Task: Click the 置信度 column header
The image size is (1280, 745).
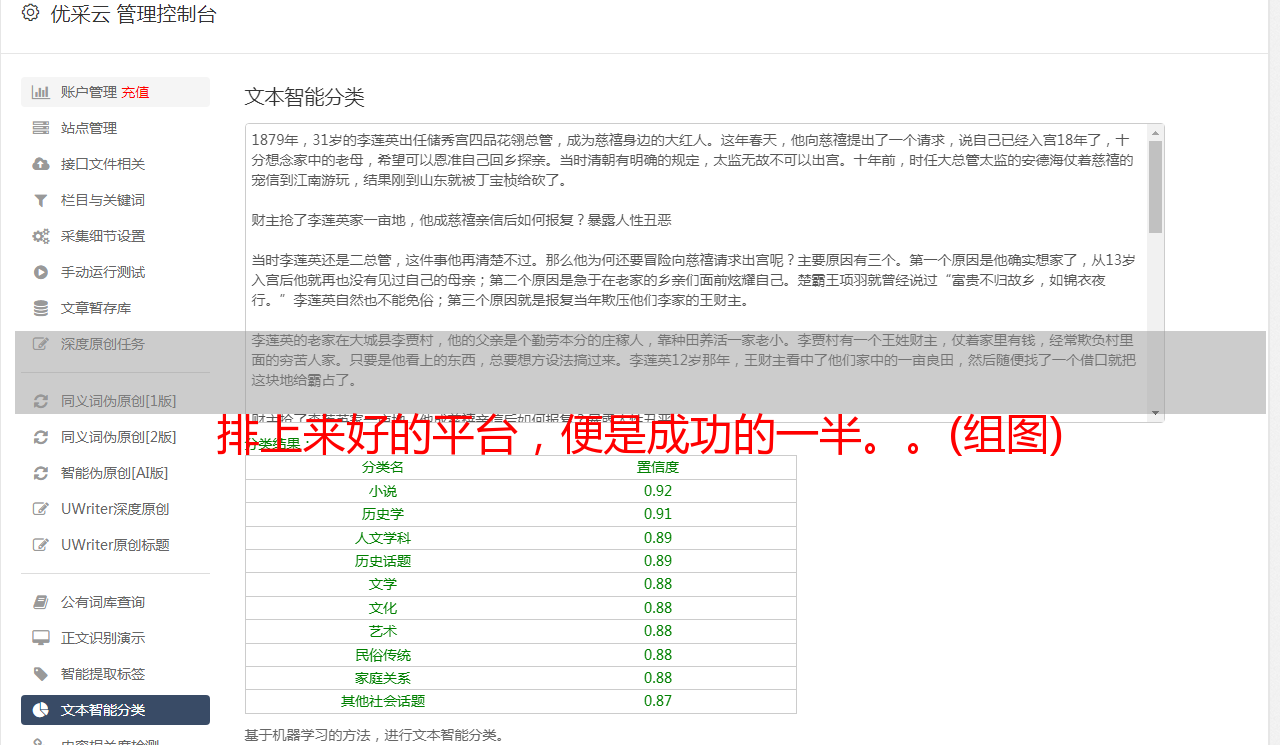Action: [658, 467]
